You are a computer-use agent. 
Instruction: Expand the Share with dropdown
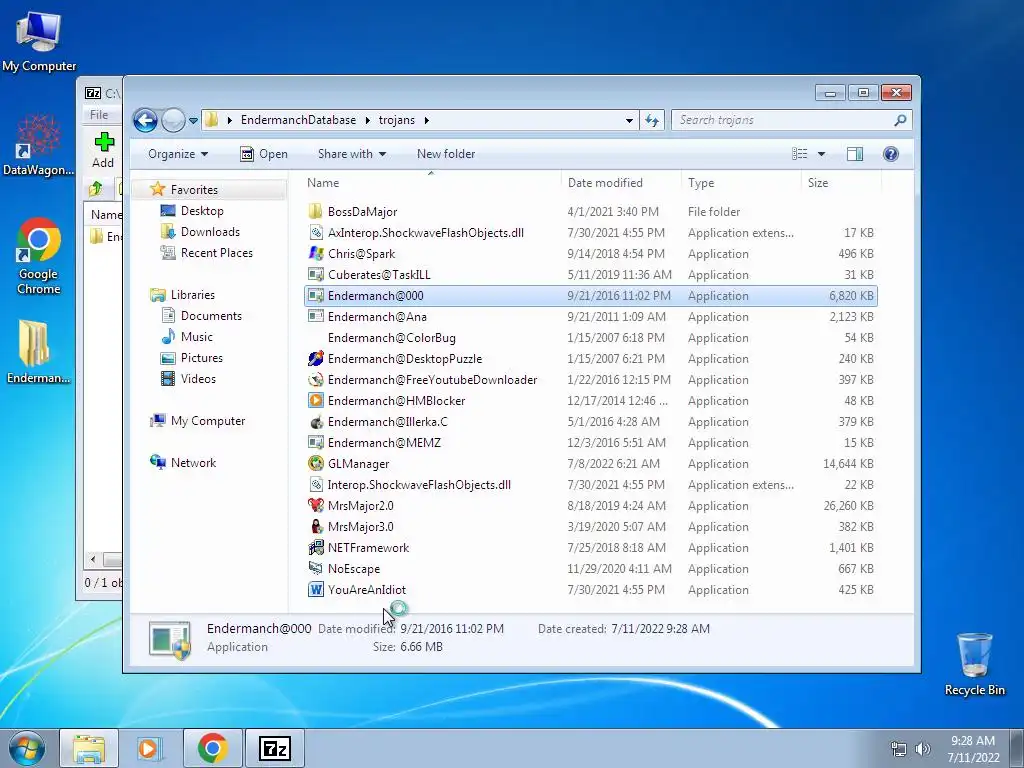[352, 154]
